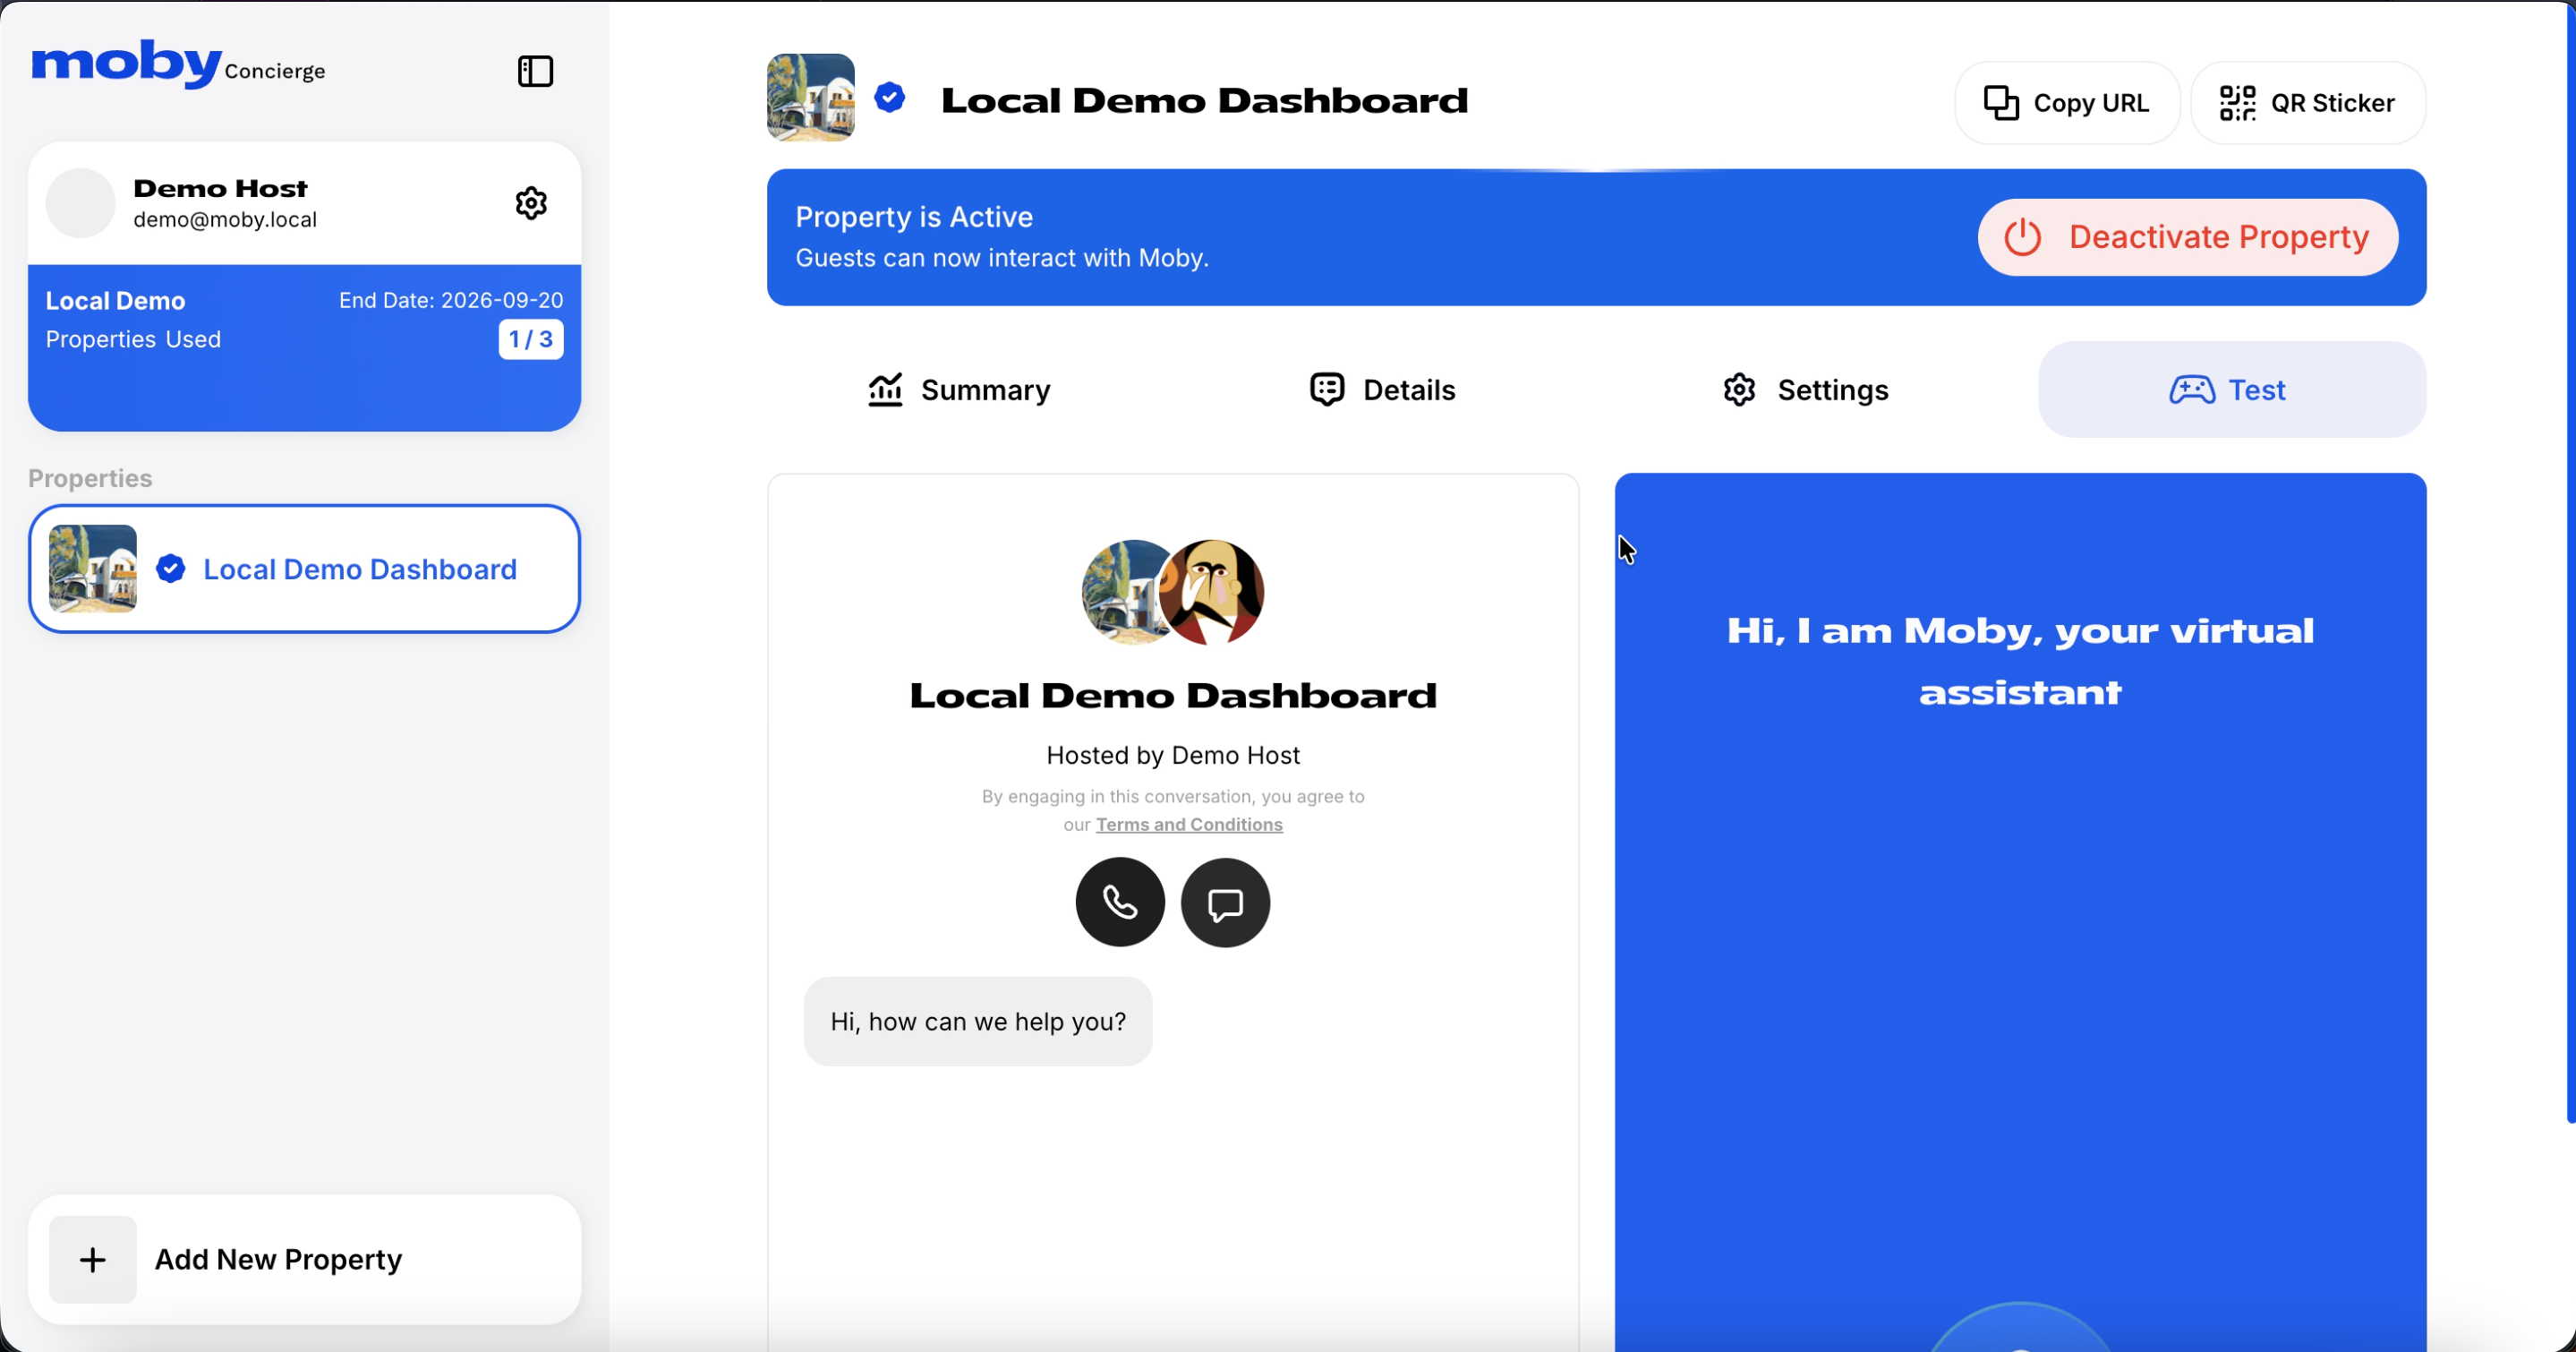Copy the property URL
The image size is (2576, 1352).
tap(2066, 103)
